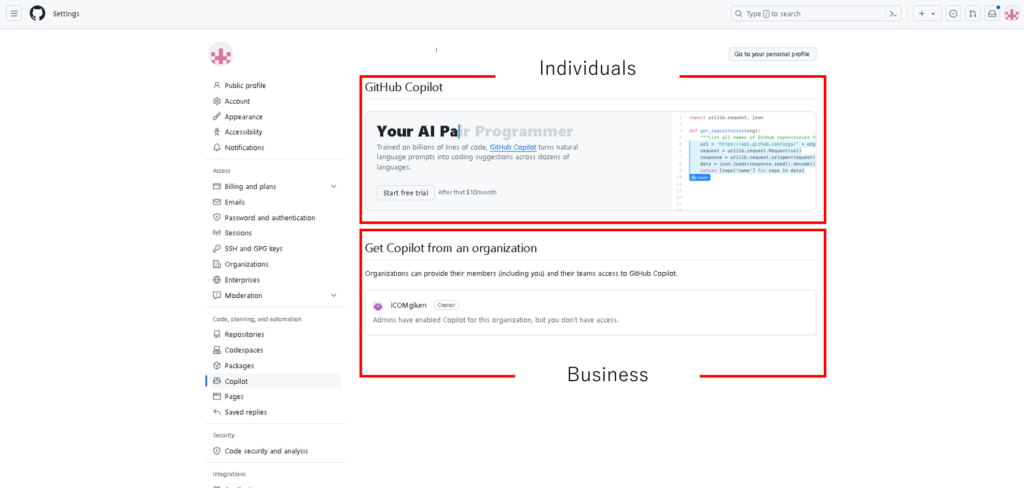The image size is (1024, 488).
Task: Follow the 'GitHub Copilot' link in description
Action: [x=513, y=148]
